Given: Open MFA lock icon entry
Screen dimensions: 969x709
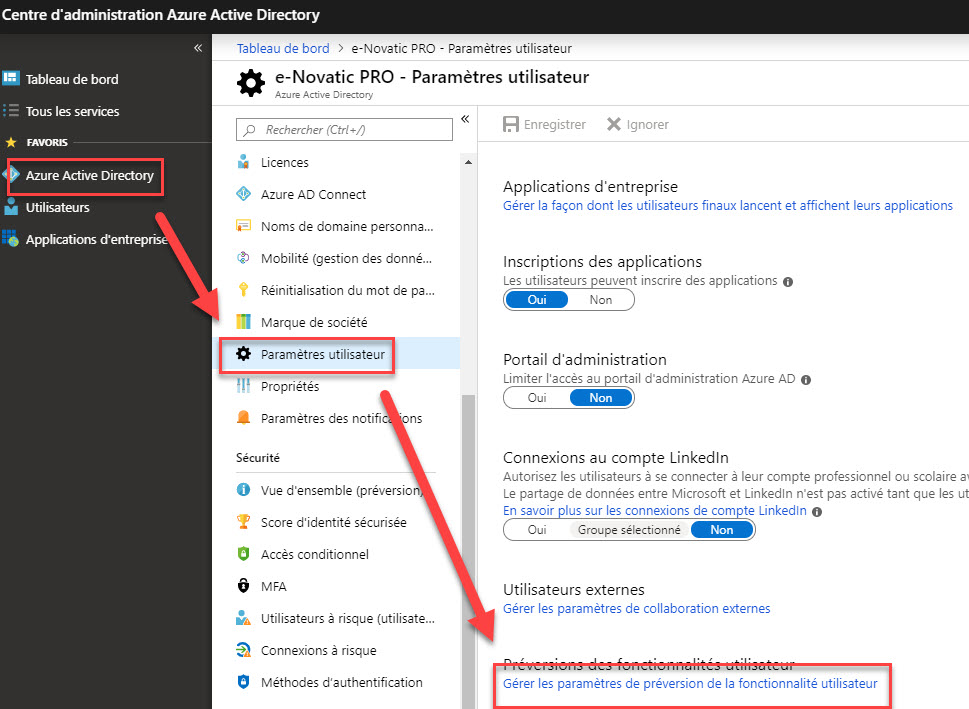Looking at the screenshot, I should coord(243,585).
